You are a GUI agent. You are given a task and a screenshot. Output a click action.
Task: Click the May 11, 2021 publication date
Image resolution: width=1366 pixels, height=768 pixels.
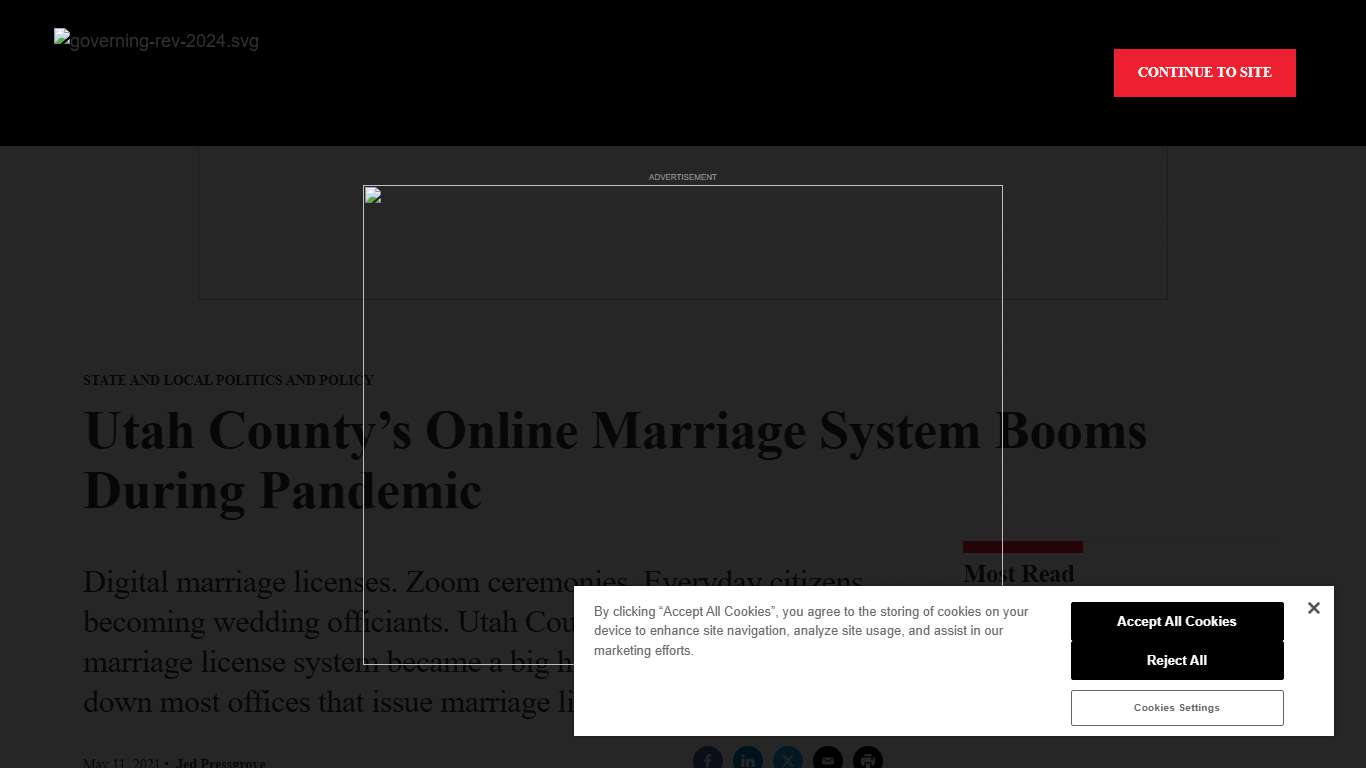(x=121, y=763)
